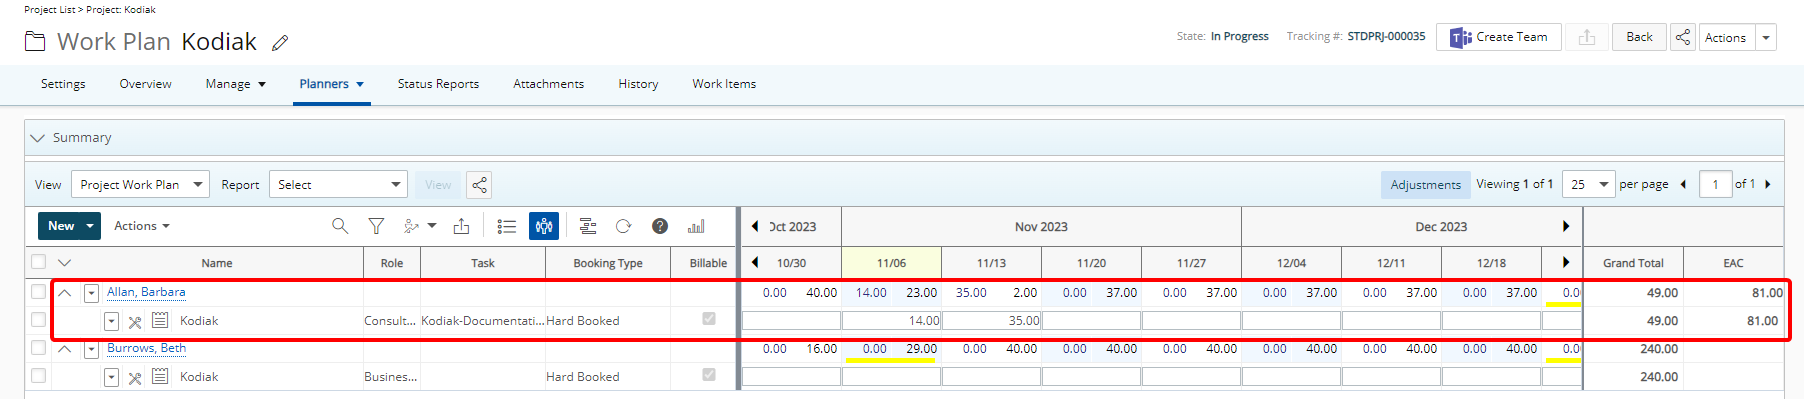
Task: Select all rows with header checkbox
Action: (x=38, y=262)
